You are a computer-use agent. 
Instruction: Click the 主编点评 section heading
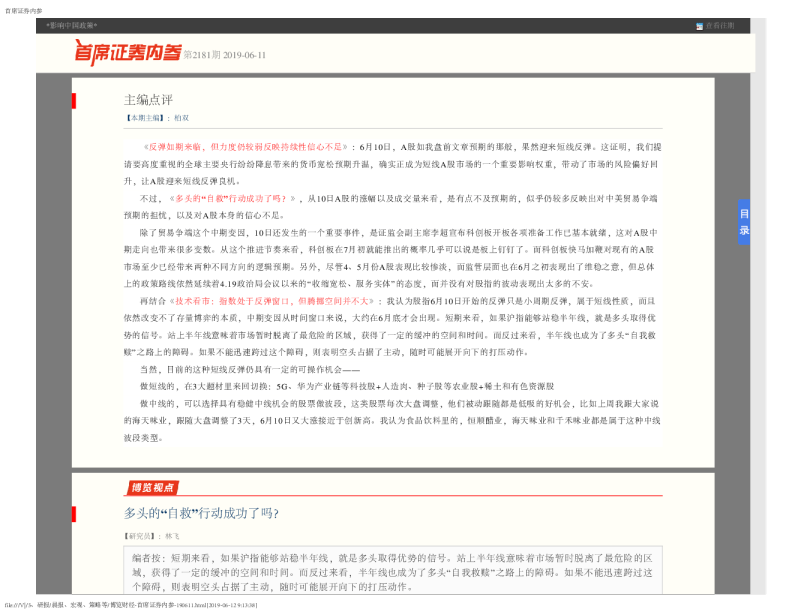[148, 100]
